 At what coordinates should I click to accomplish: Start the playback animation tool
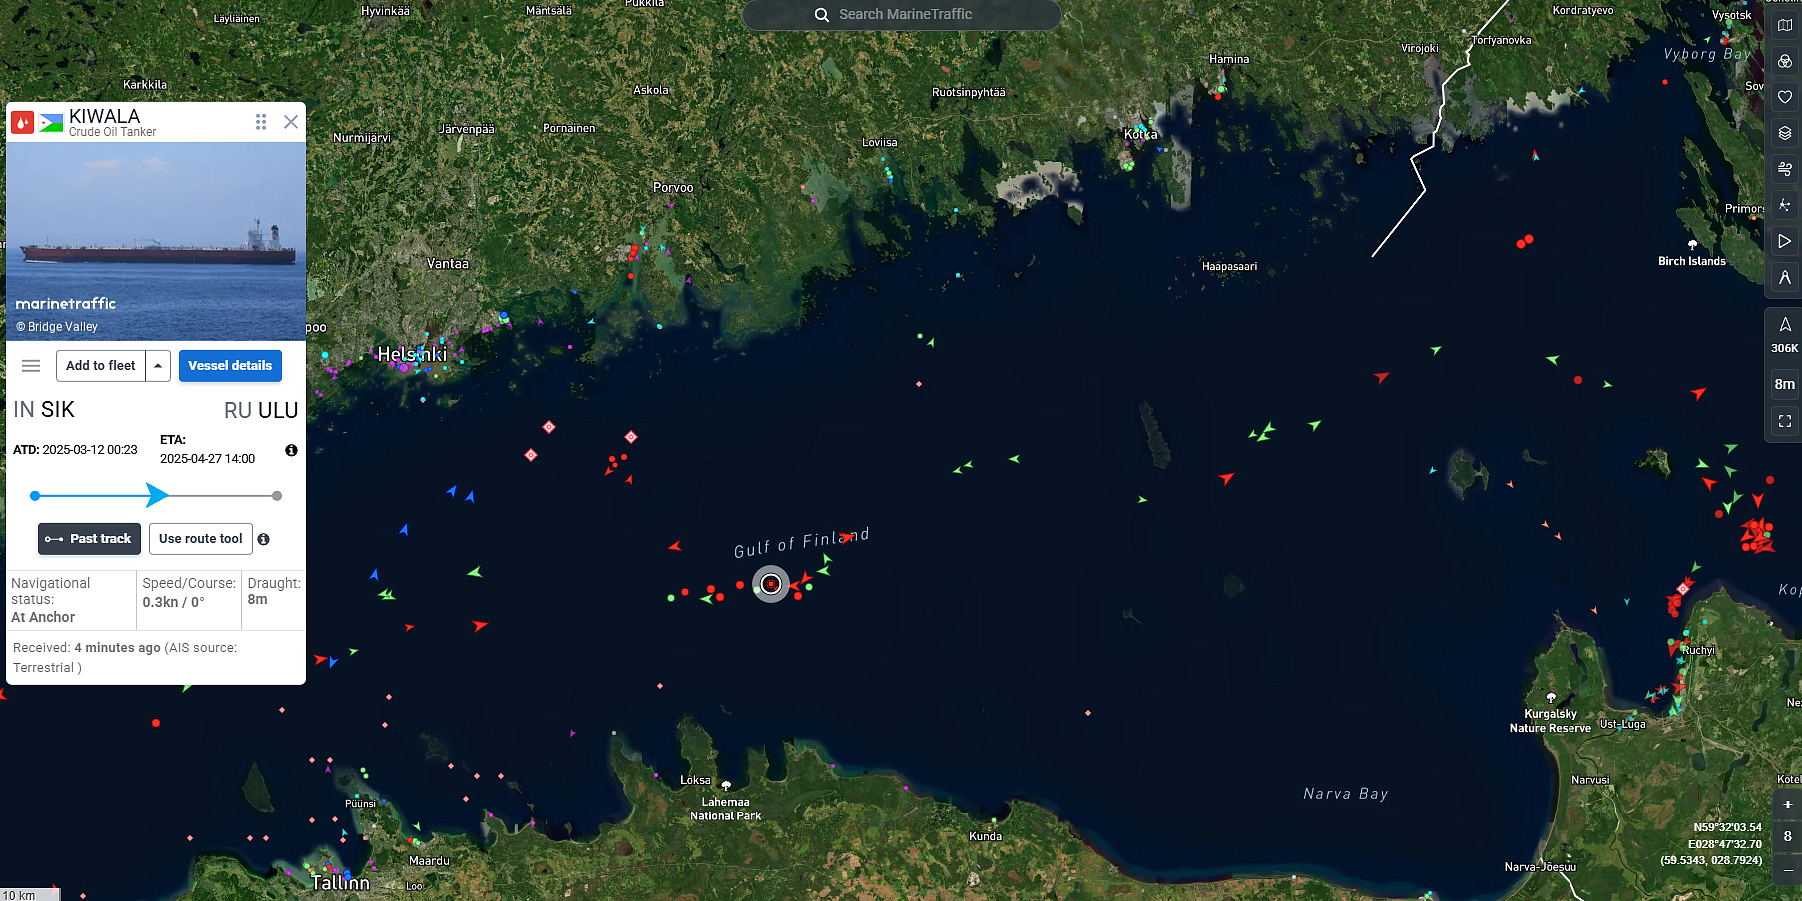click(1785, 241)
